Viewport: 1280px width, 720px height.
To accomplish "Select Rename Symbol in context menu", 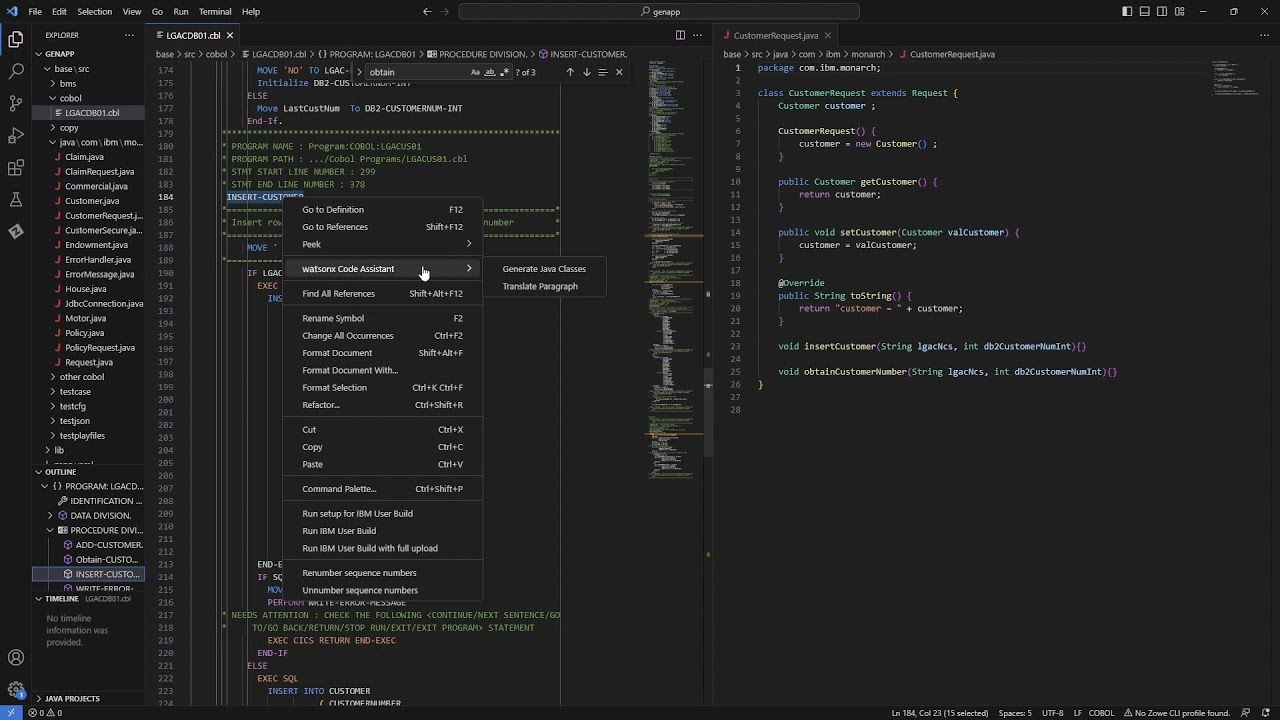I will pos(333,319).
